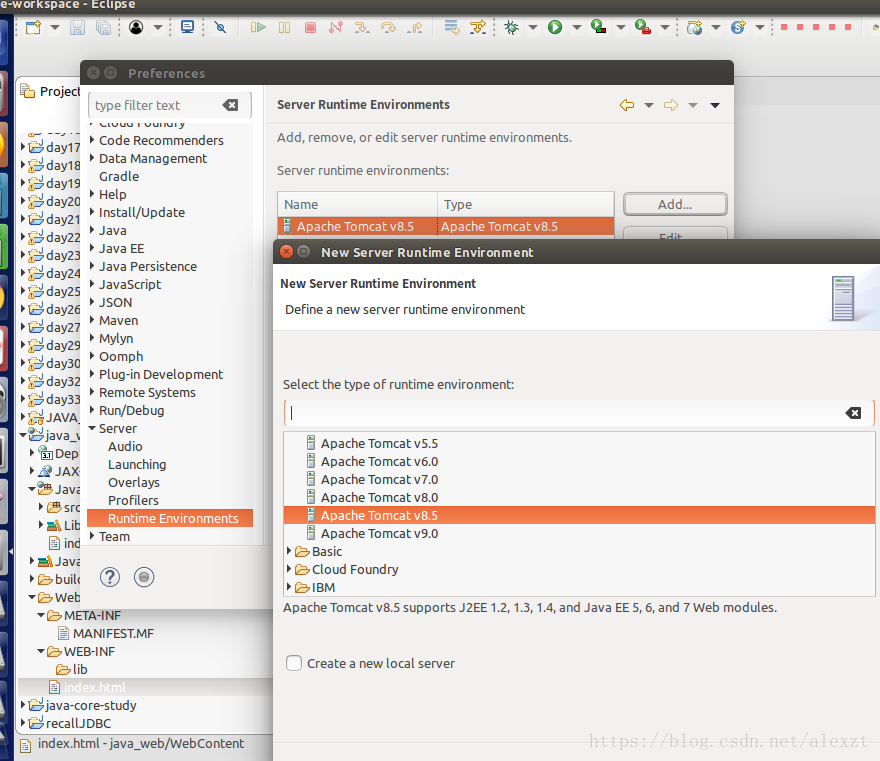
Task: Click Run External Tools icon
Action: click(643, 27)
